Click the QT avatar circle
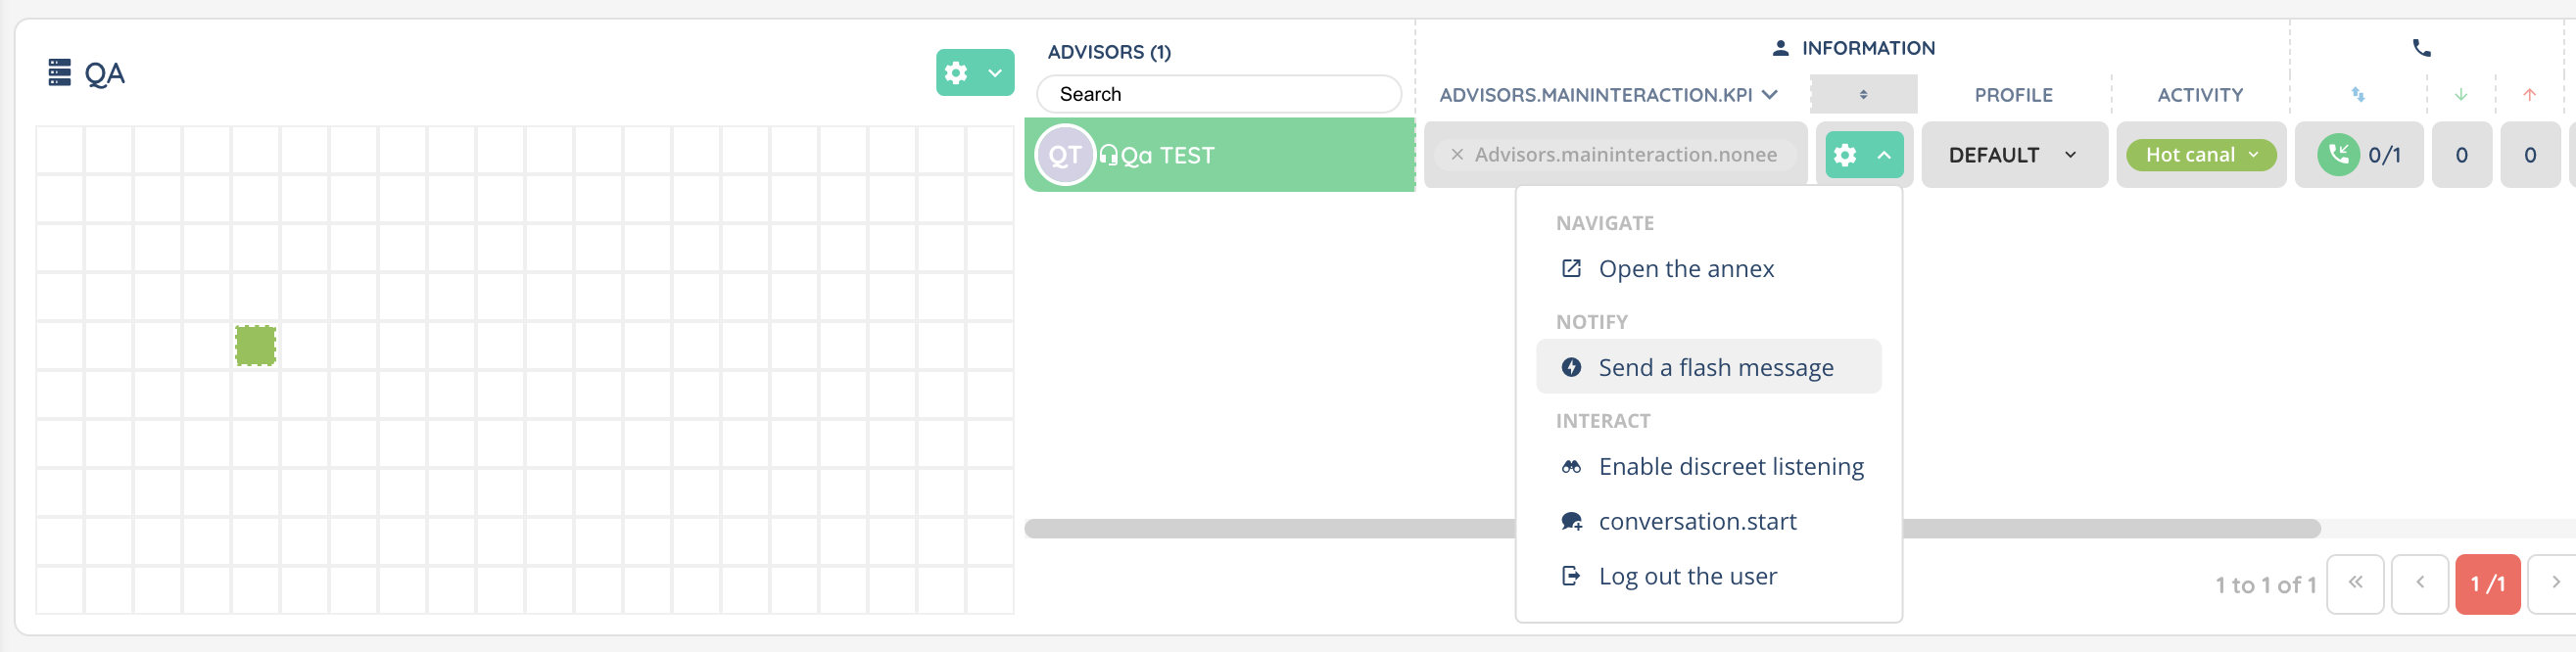Viewport: 2576px width, 652px height. (1064, 155)
